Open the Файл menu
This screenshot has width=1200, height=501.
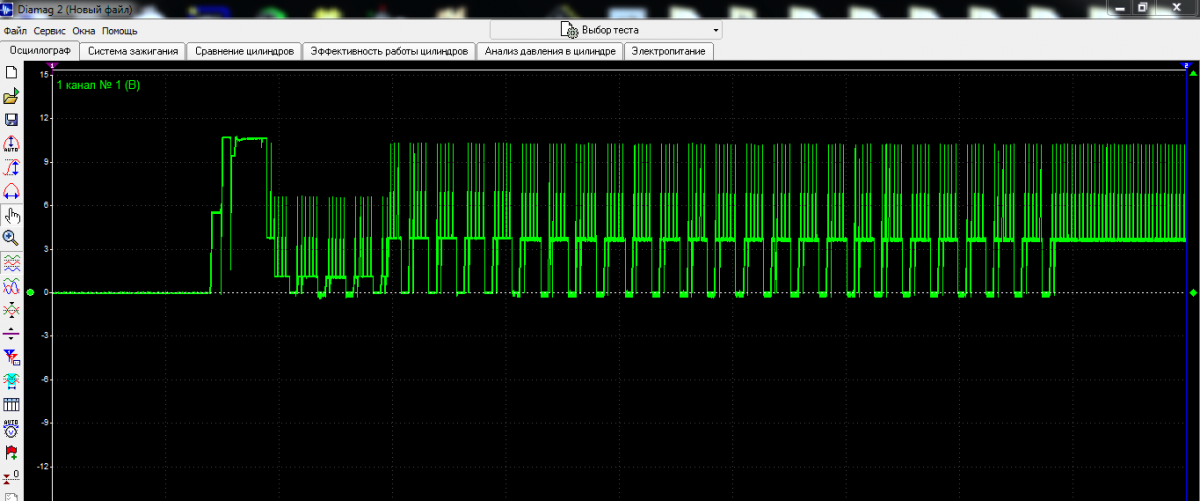pos(15,31)
